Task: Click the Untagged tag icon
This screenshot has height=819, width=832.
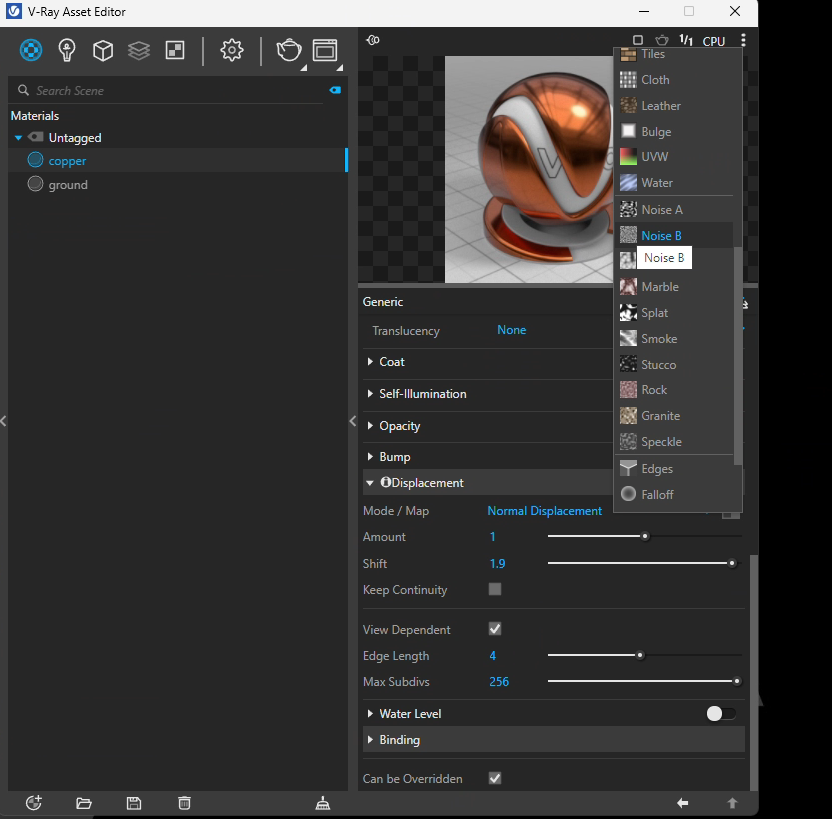Action: 36,137
